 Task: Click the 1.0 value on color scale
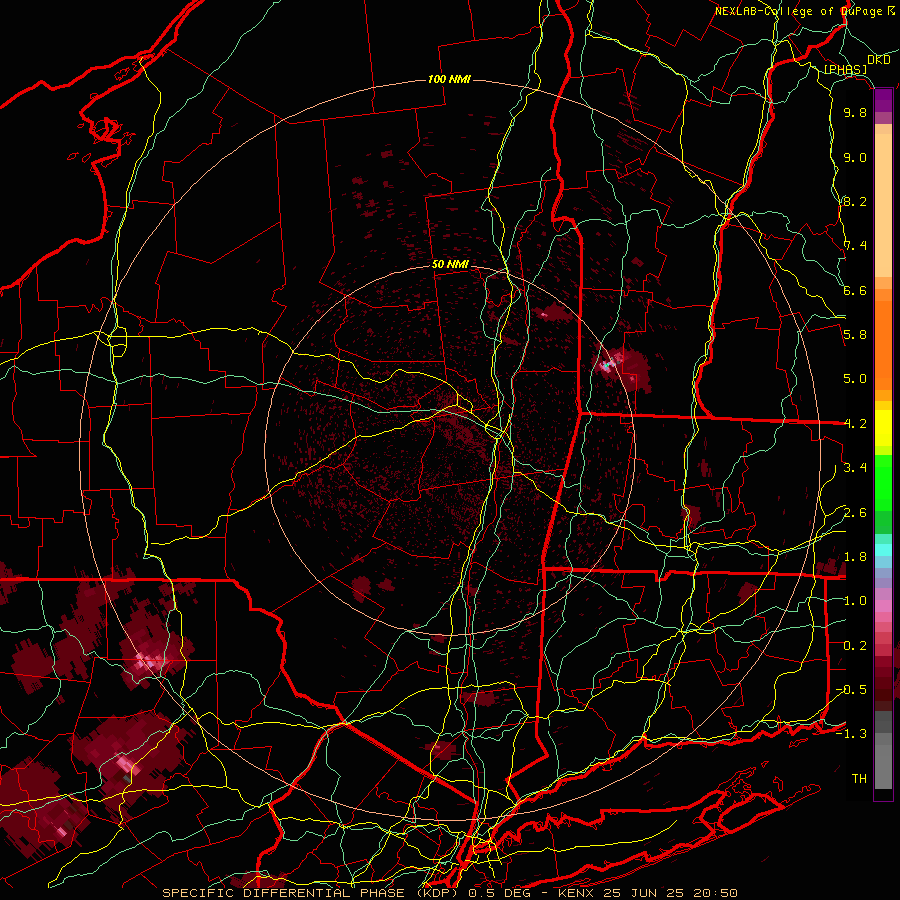click(855, 601)
